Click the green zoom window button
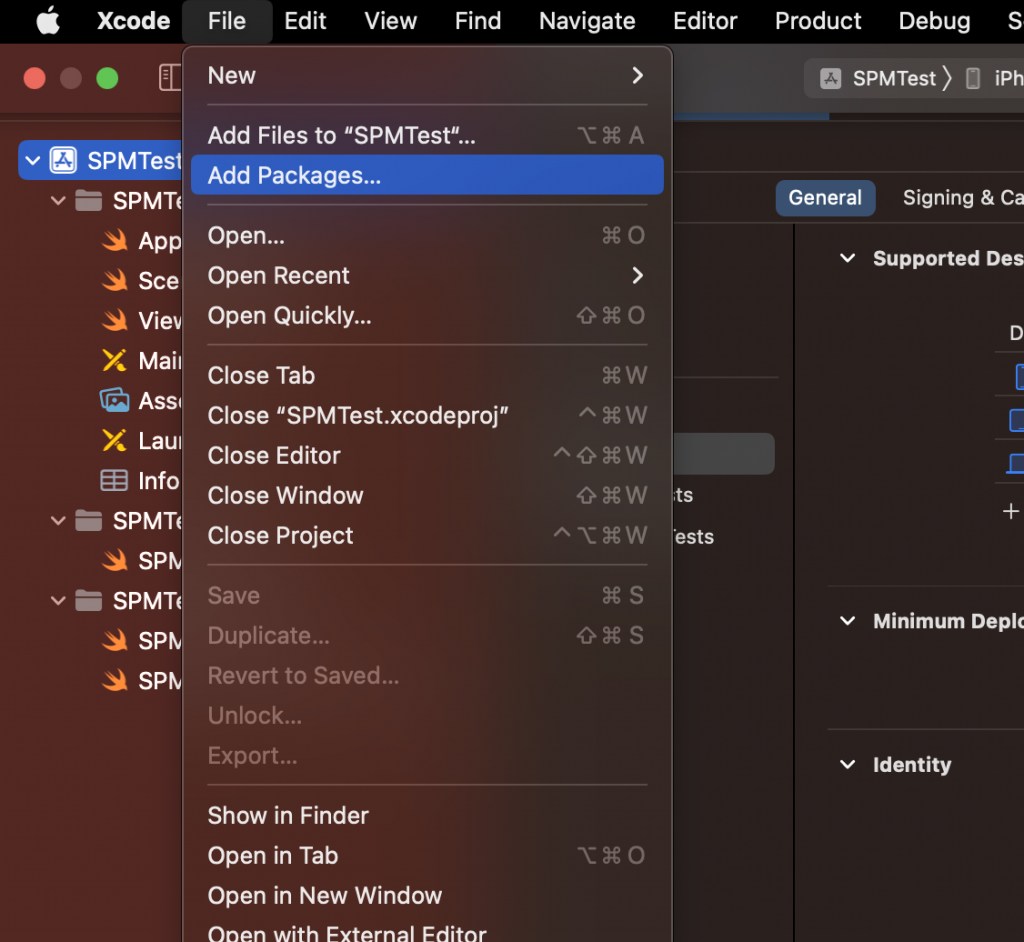This screenshot has width=1024, height=942. pyautogui.click(x=107, y=78)
